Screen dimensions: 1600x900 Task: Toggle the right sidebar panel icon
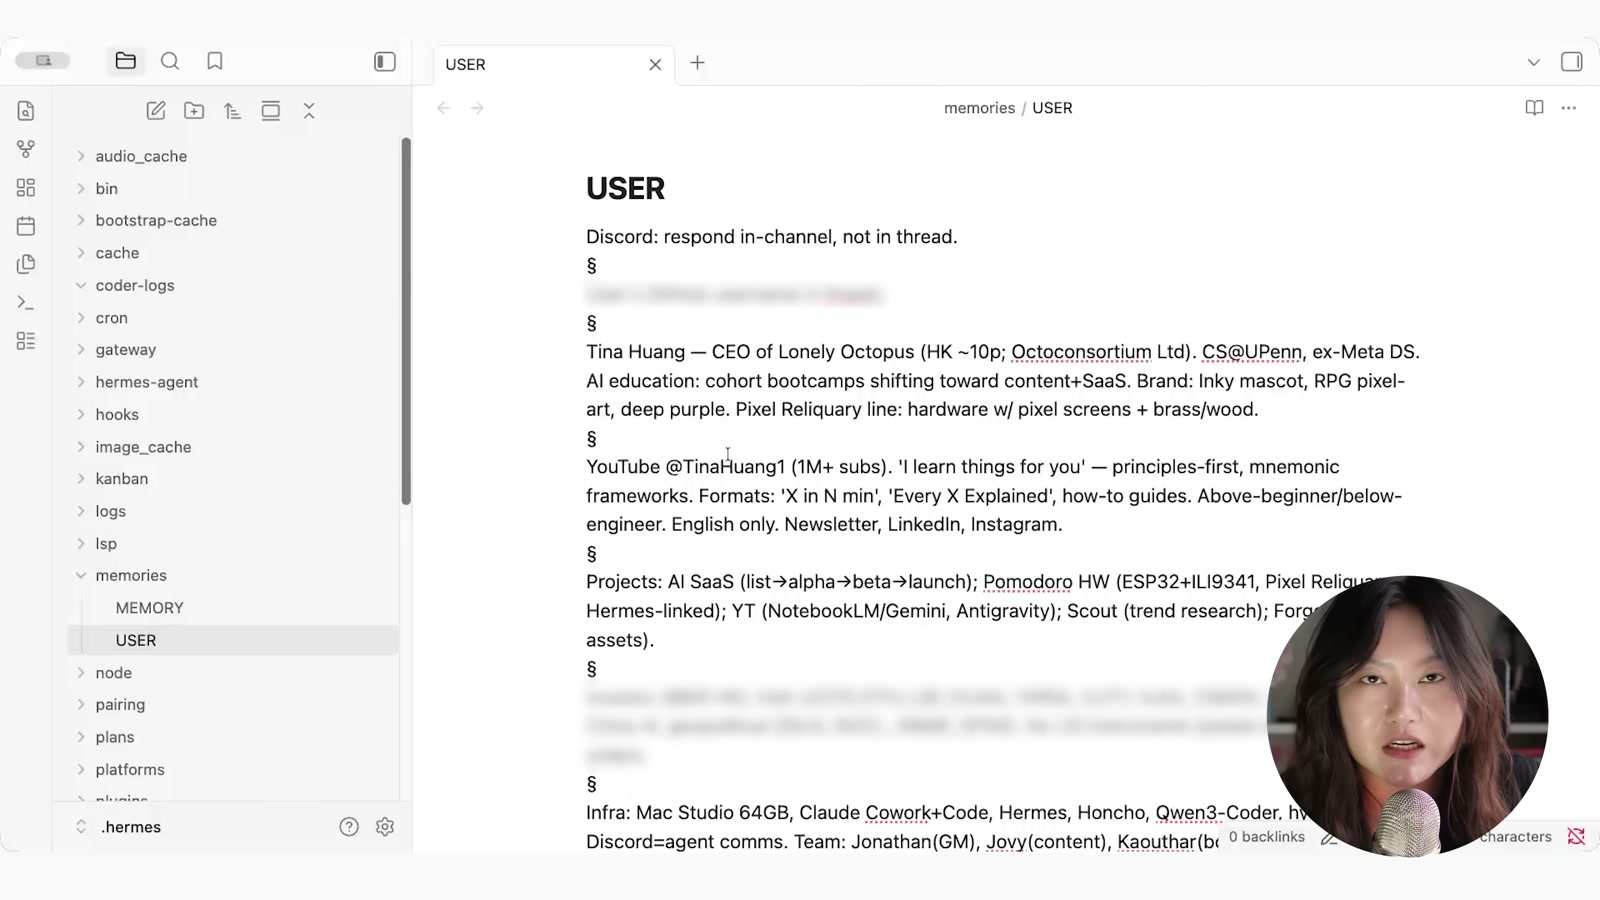click(x=1571, y=62)
